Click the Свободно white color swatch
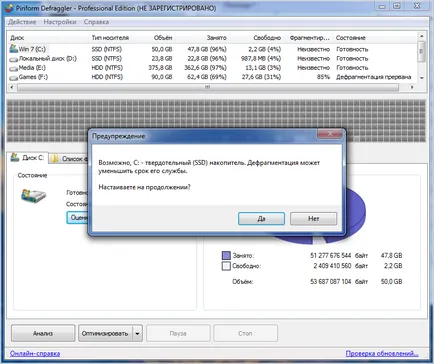434x364 pixels. 226,266
